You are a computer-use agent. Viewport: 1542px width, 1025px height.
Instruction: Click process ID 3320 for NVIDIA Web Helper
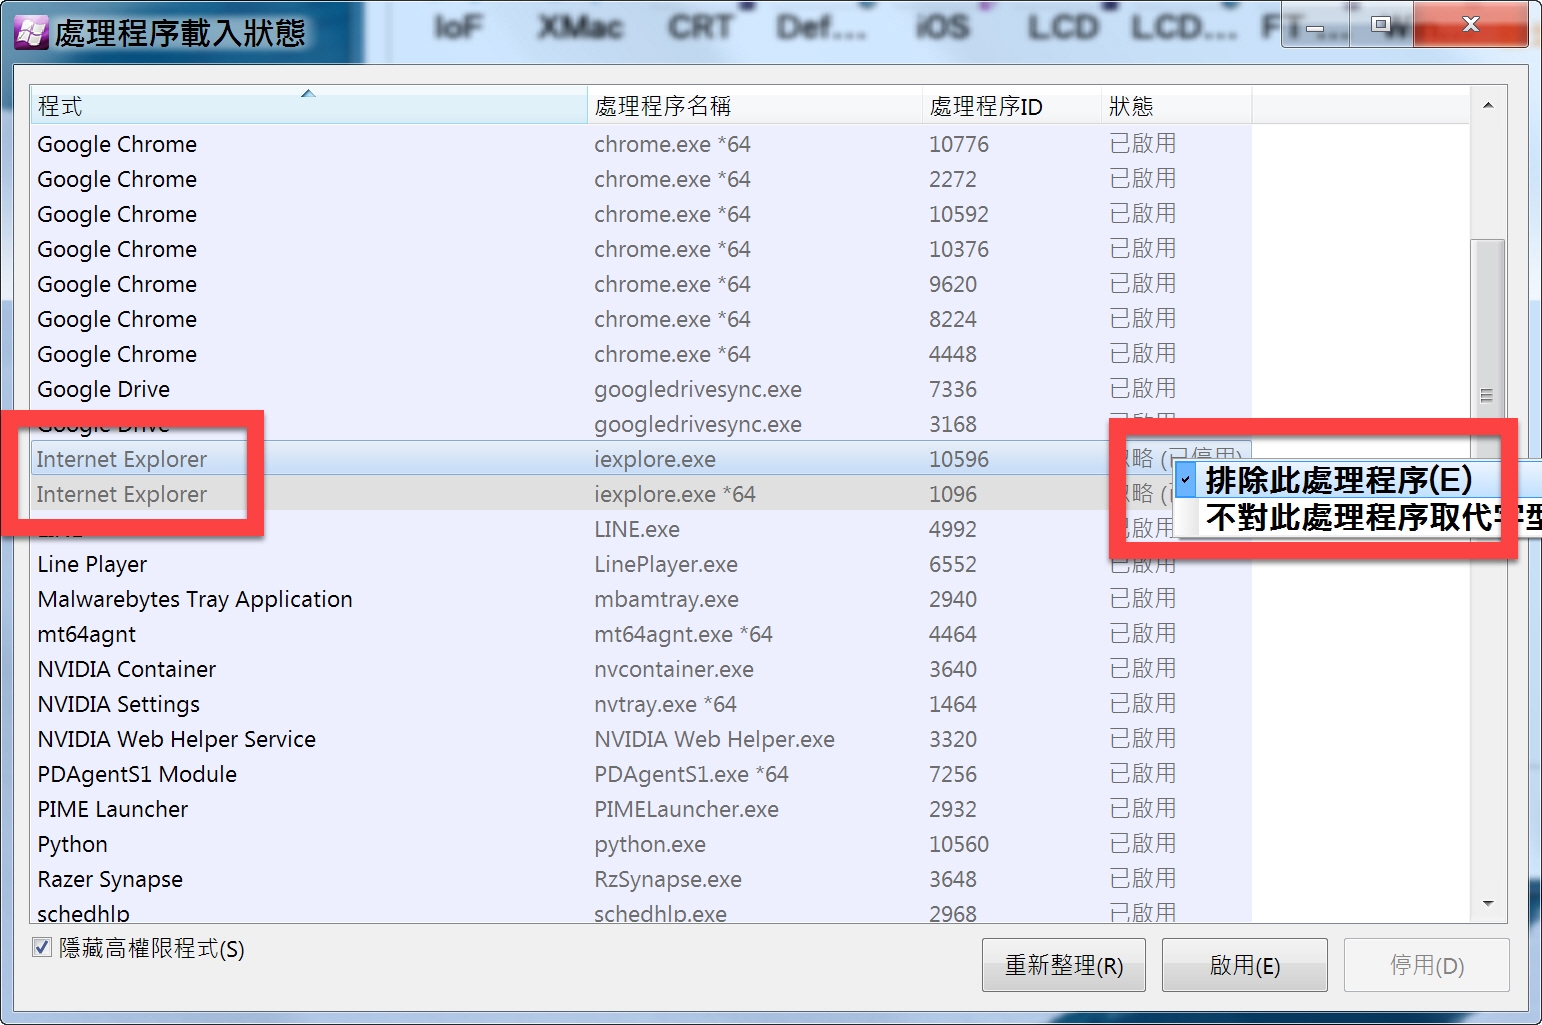pos(953,739)
